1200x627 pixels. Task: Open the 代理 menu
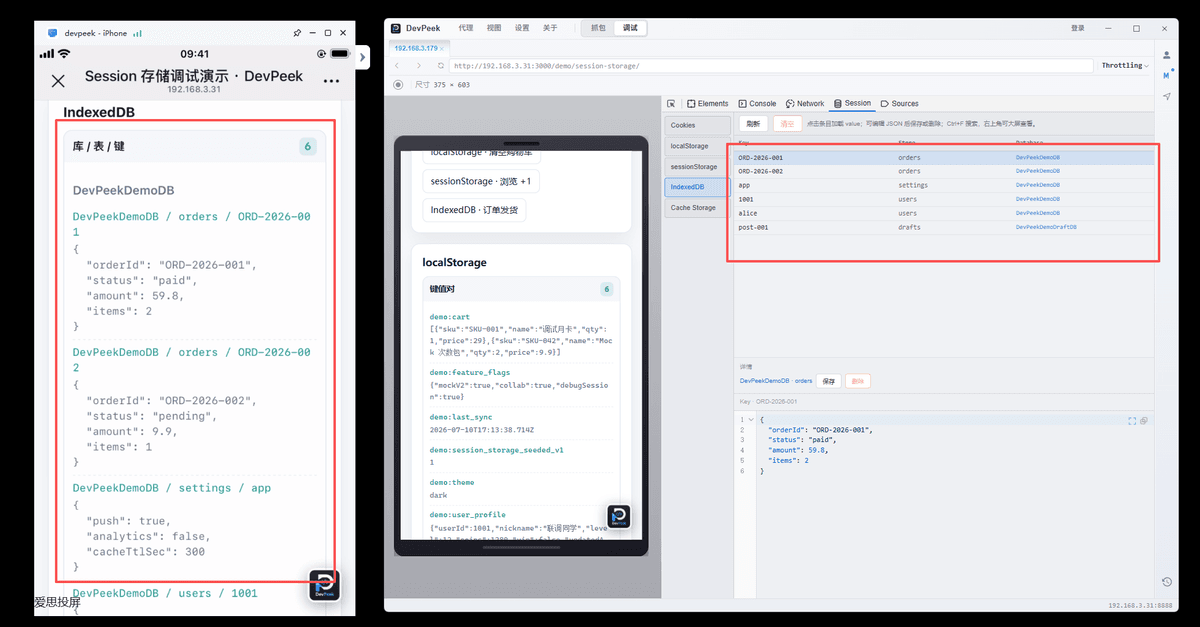(x=466, y=28)
